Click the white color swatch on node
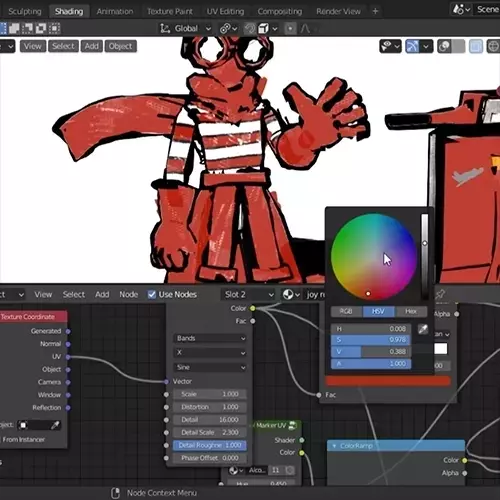500x500 pixels. coord(441,349)
